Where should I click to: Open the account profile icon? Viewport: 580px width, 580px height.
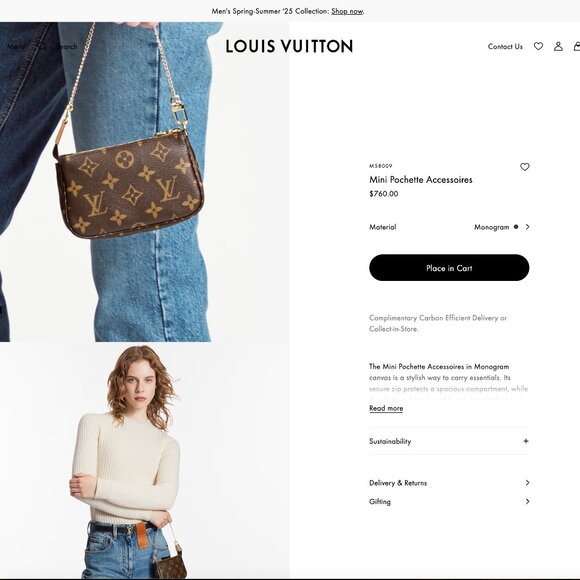558,46
